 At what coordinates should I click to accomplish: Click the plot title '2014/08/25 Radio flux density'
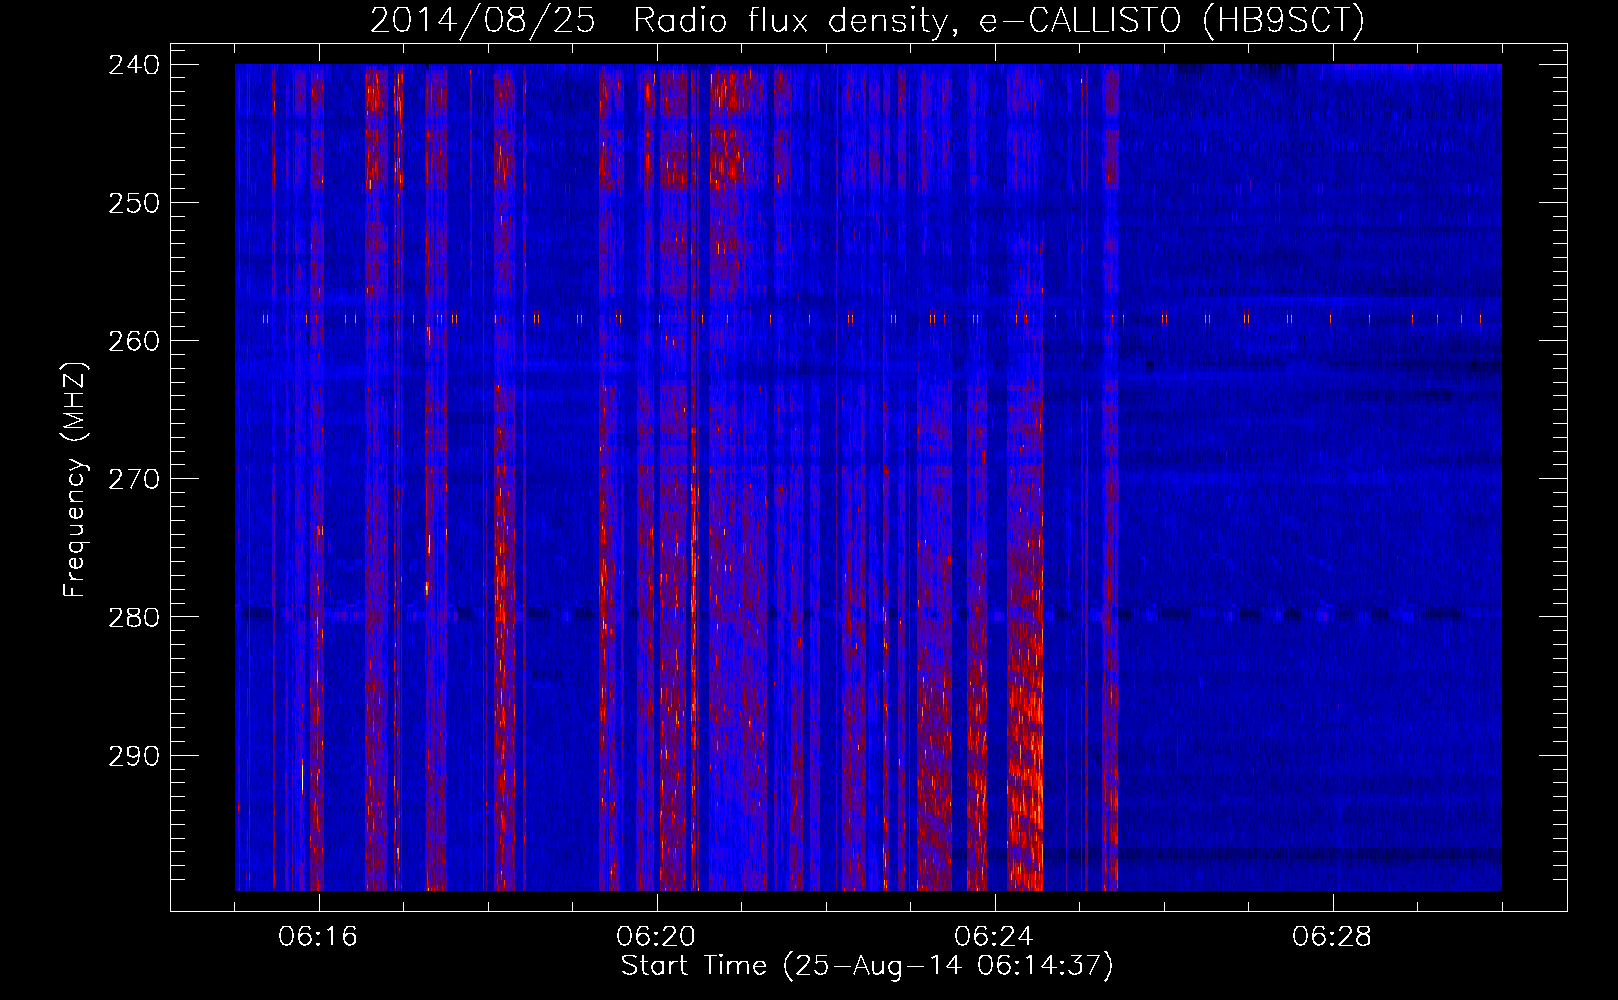(x=867, y=20)
